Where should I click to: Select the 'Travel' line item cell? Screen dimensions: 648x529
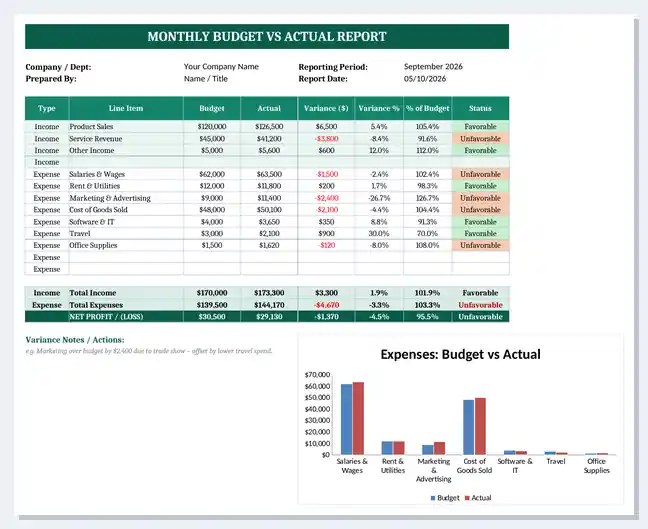[126, 234]
